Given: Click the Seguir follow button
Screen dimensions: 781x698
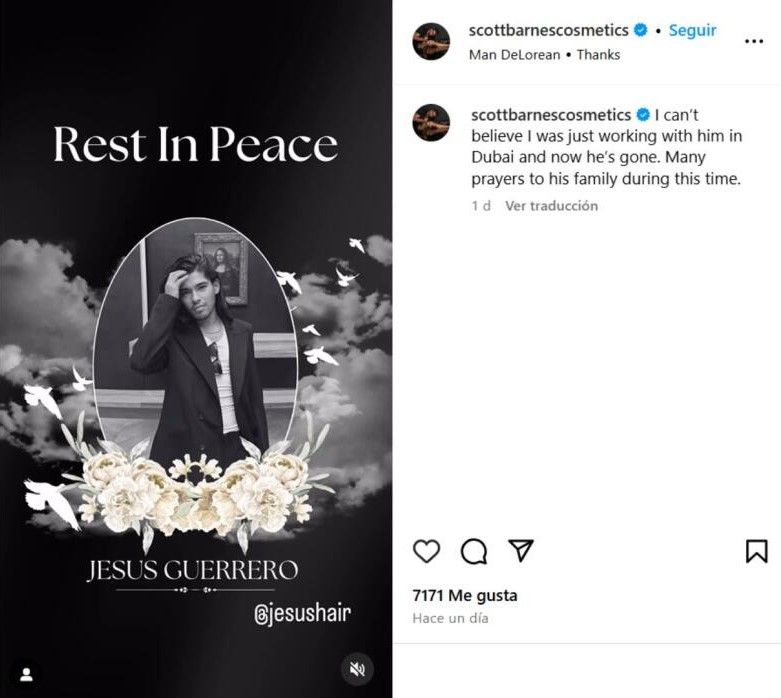Looking at the screenshot, I should click(692, 30).
